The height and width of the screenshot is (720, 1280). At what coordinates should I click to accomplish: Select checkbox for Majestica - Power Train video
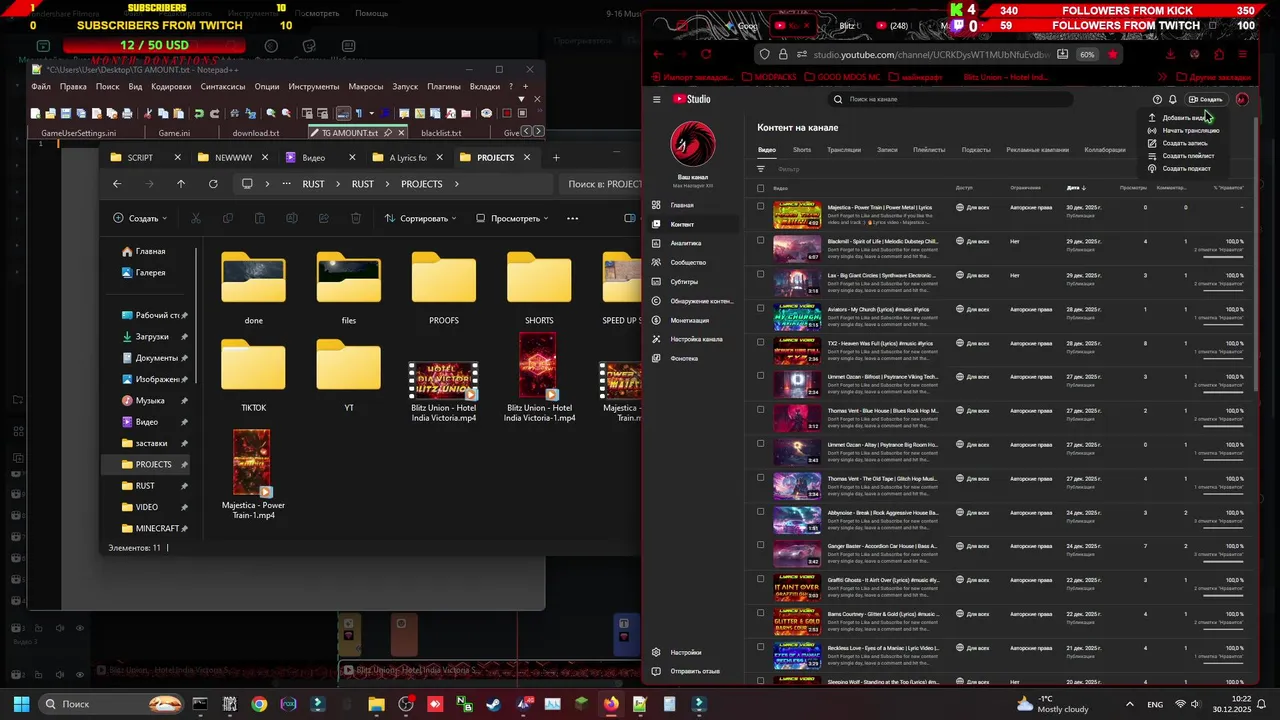[760, 207]
